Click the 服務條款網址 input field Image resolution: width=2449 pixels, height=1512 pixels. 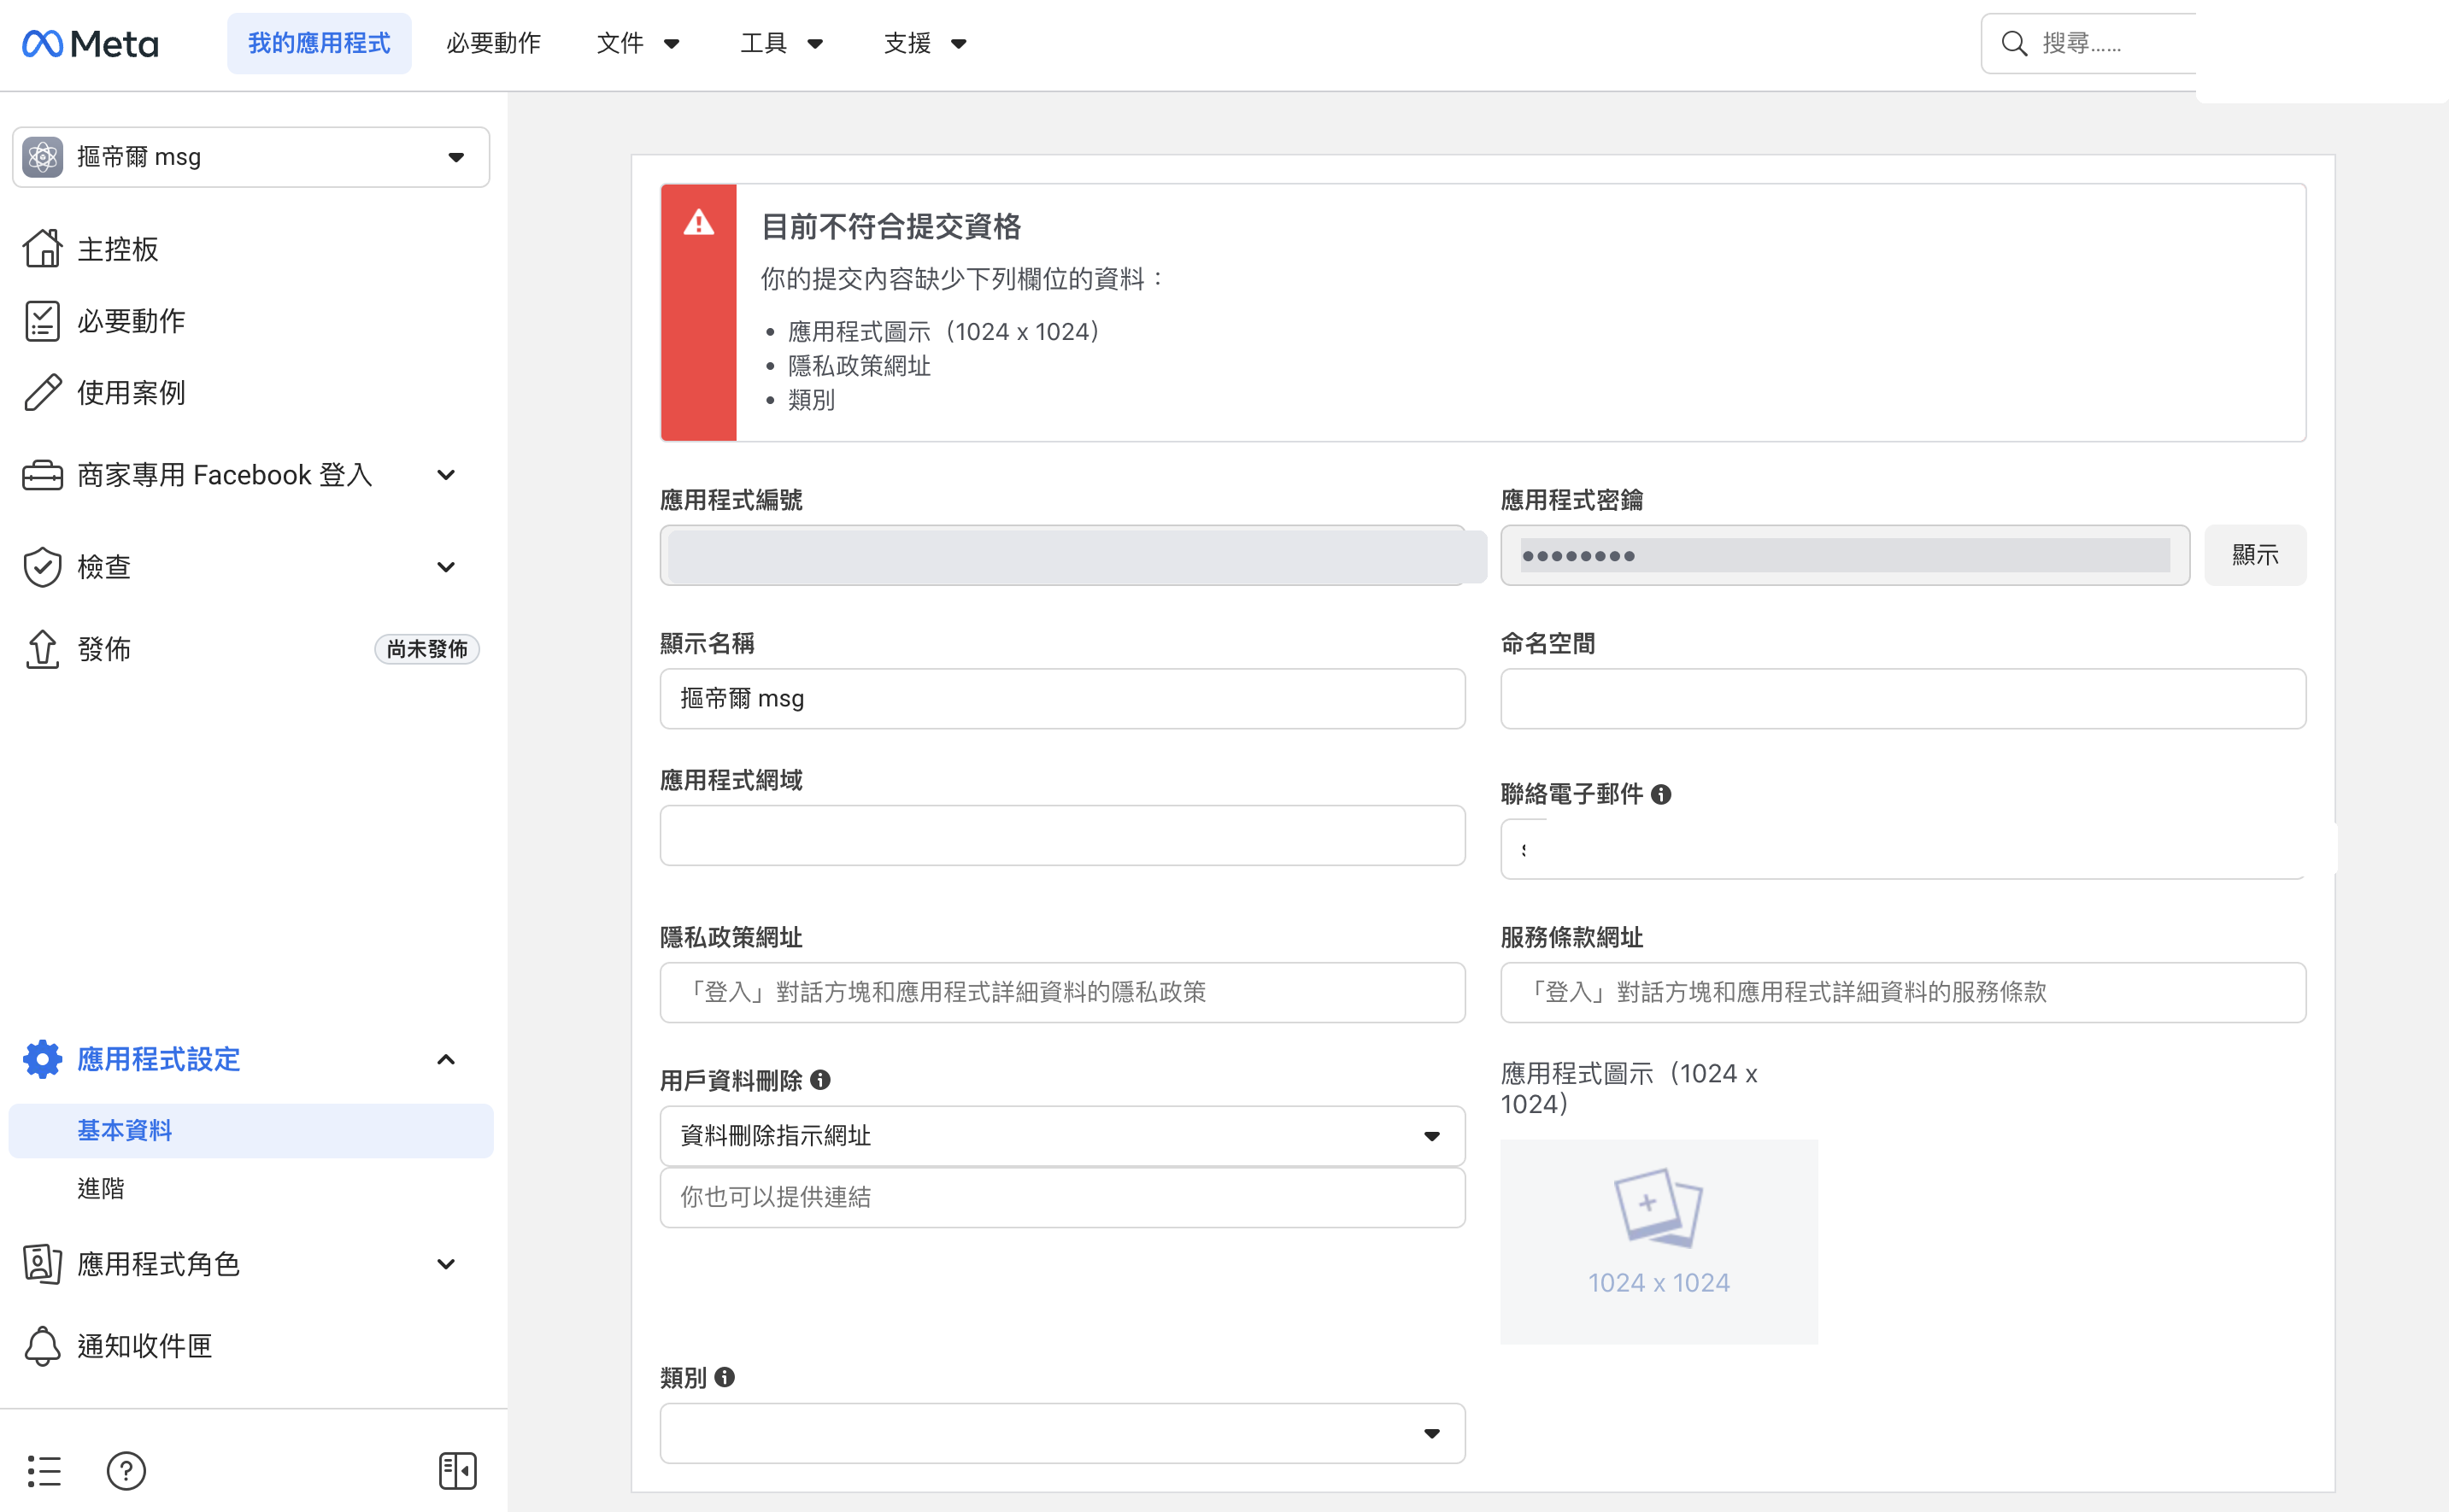1902,991
